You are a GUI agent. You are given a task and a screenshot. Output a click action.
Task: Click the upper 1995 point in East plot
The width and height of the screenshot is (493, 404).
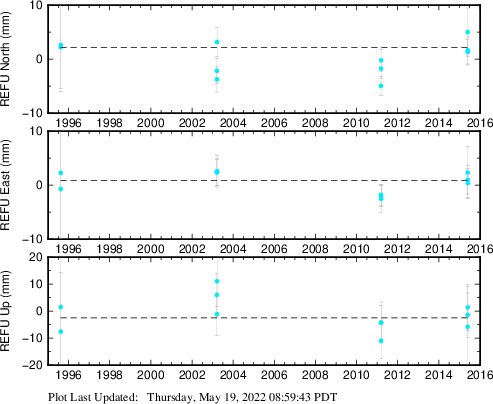(61, 173)
